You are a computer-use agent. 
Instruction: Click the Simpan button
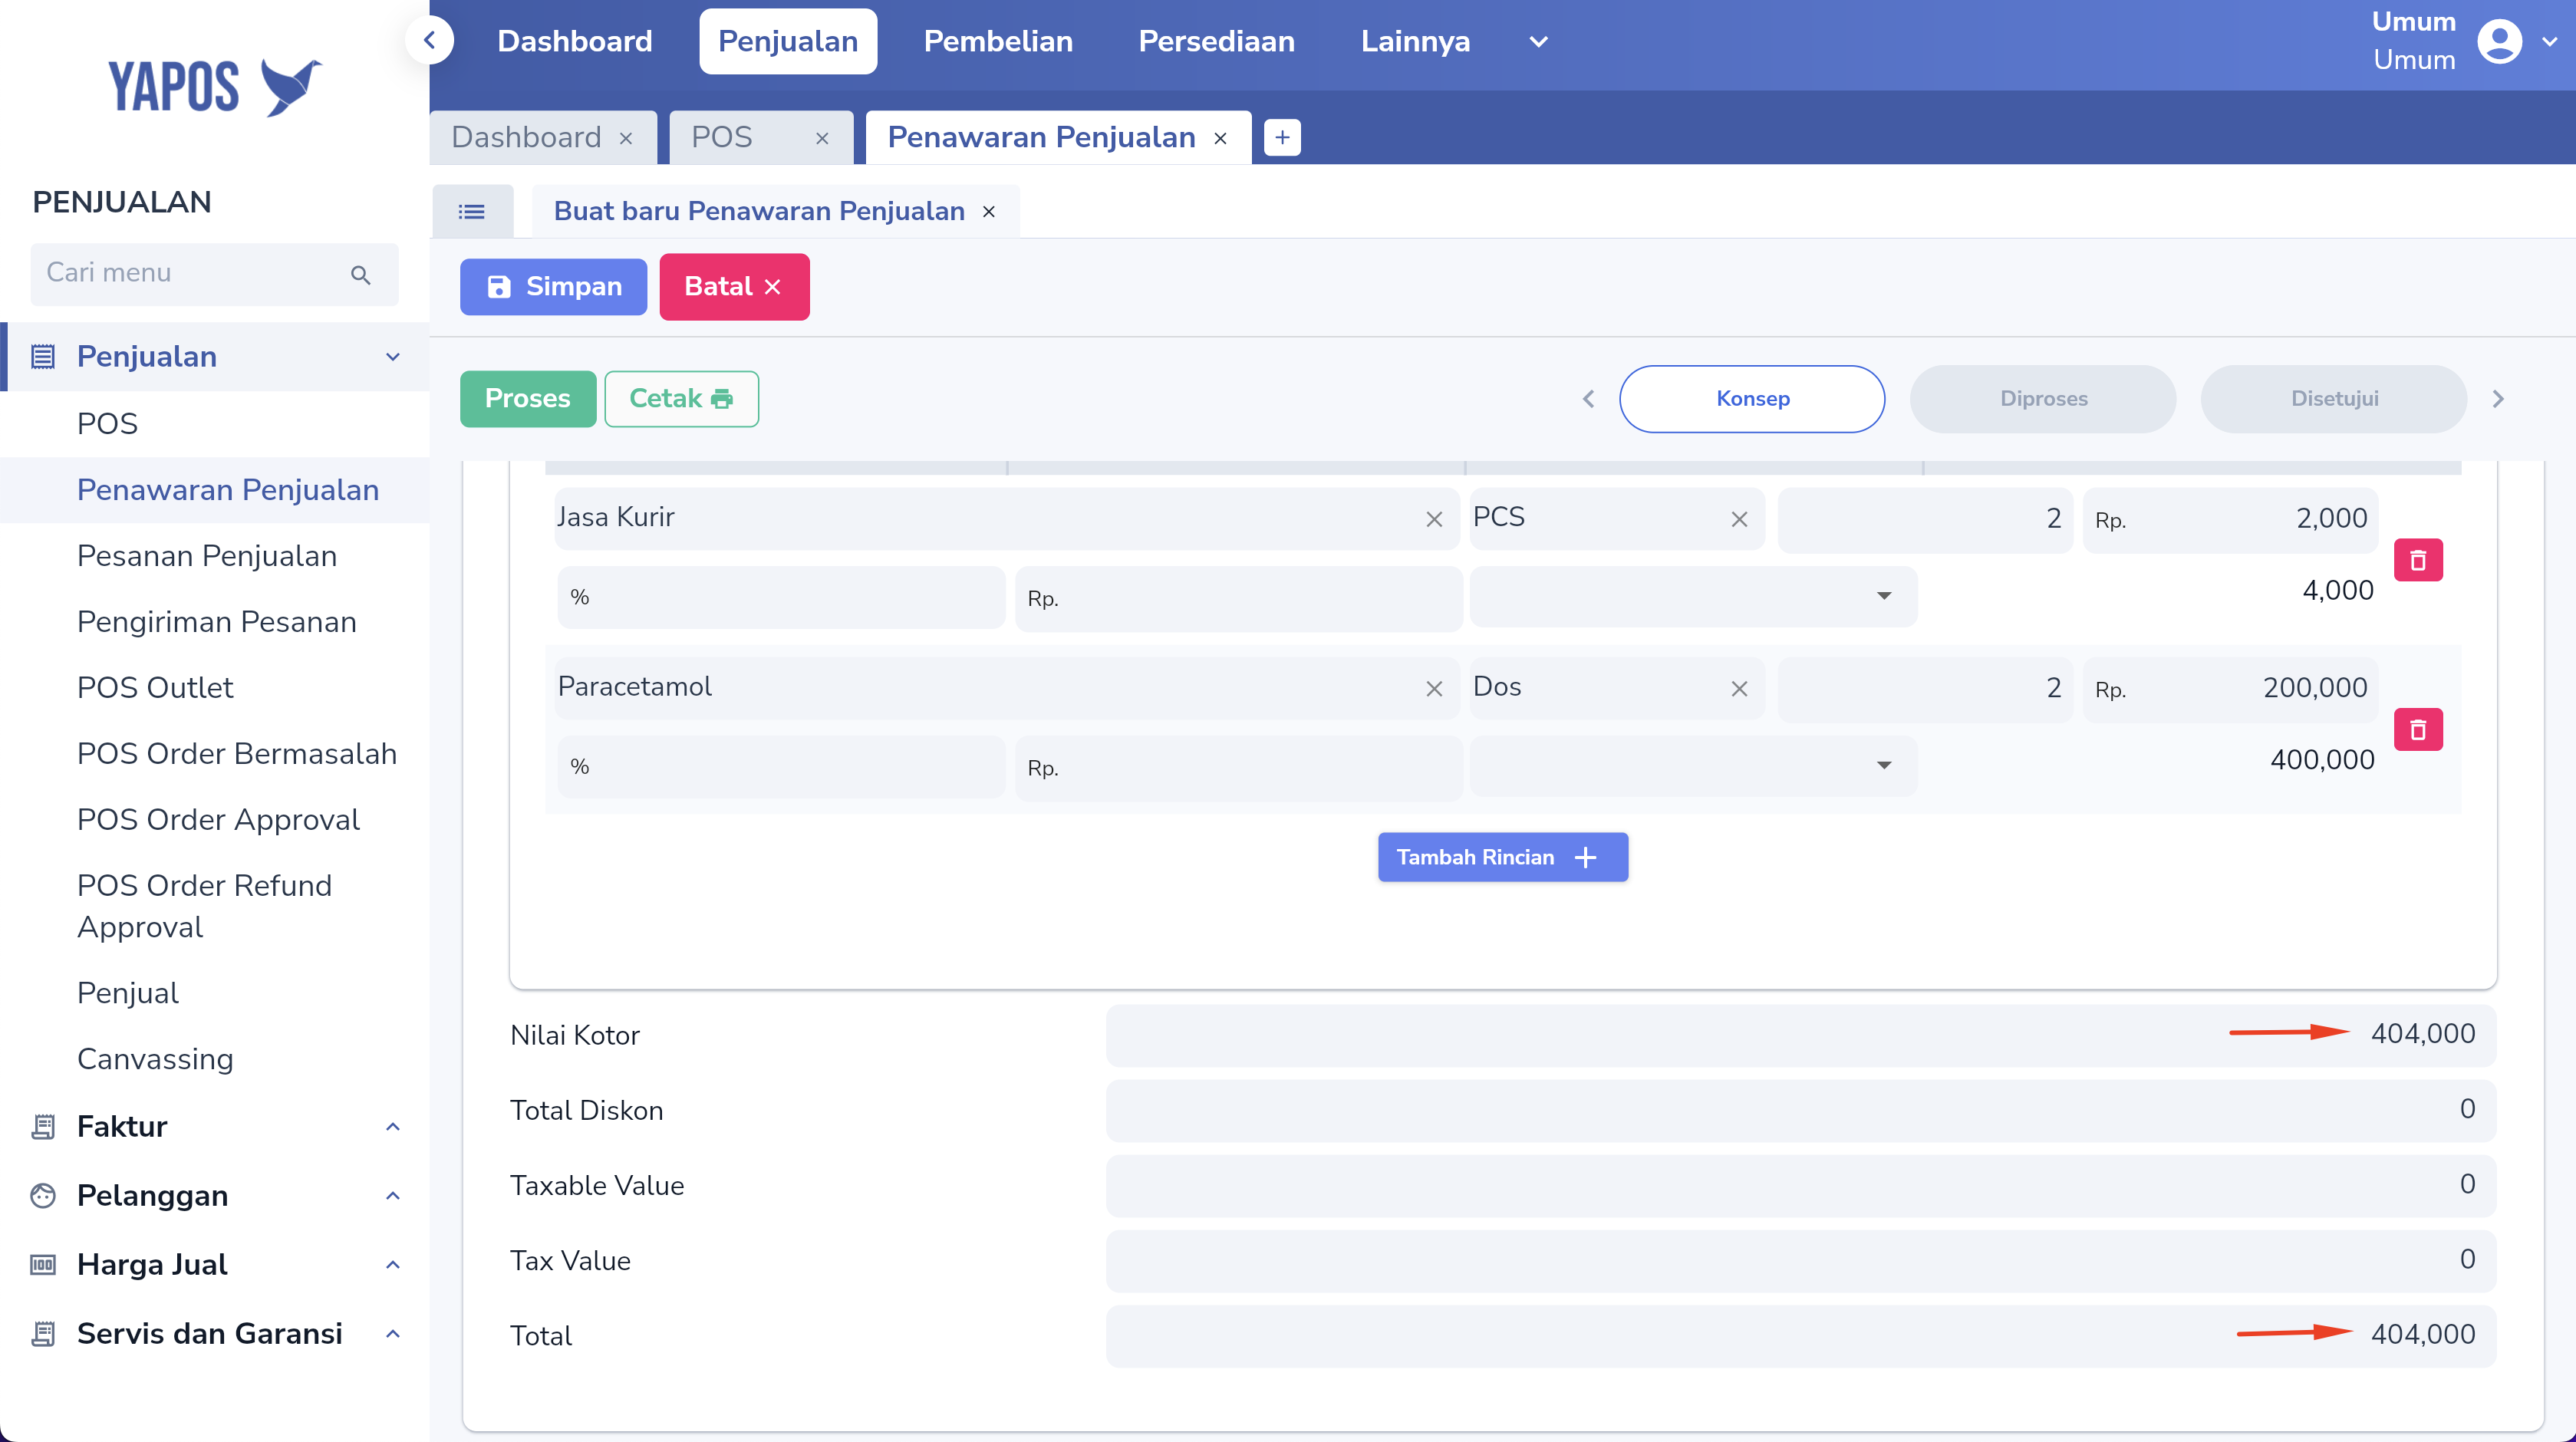[x=553, y=287]
